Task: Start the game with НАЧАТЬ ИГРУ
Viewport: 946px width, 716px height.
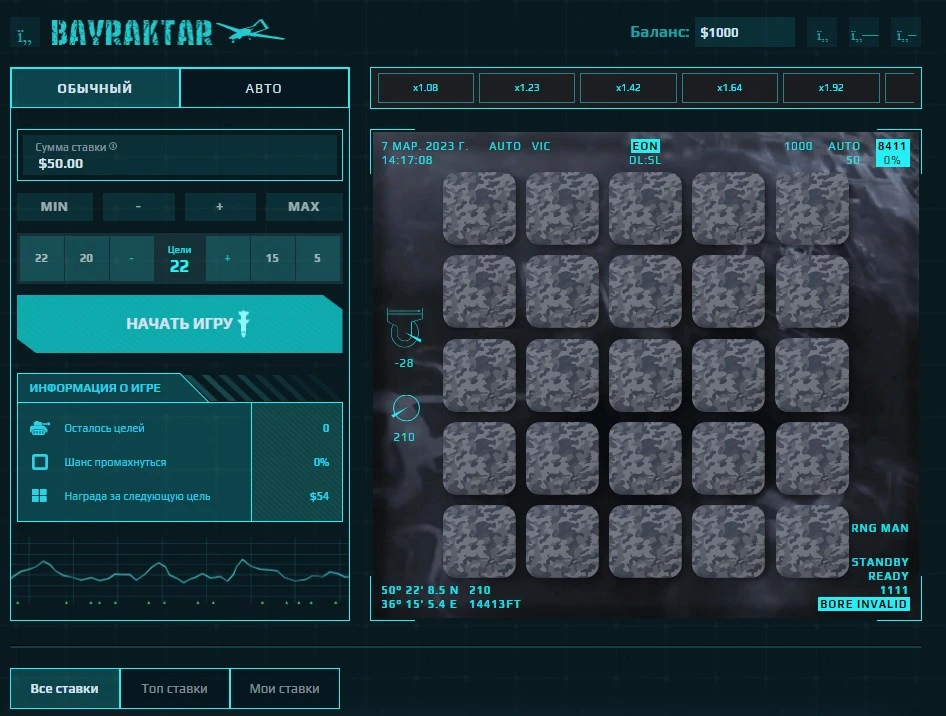Action: pos(180,324)
